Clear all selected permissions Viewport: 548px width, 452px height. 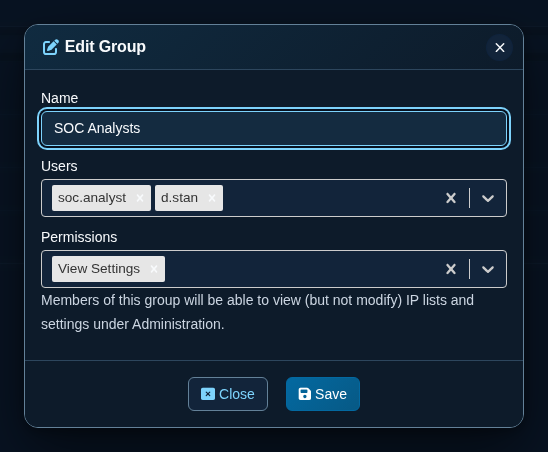click(451, 269)
